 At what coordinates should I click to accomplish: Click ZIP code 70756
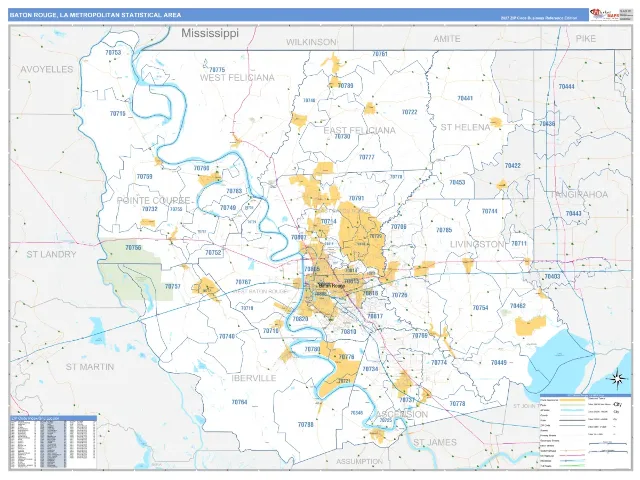pyautogui.click(x=133, y=248)
